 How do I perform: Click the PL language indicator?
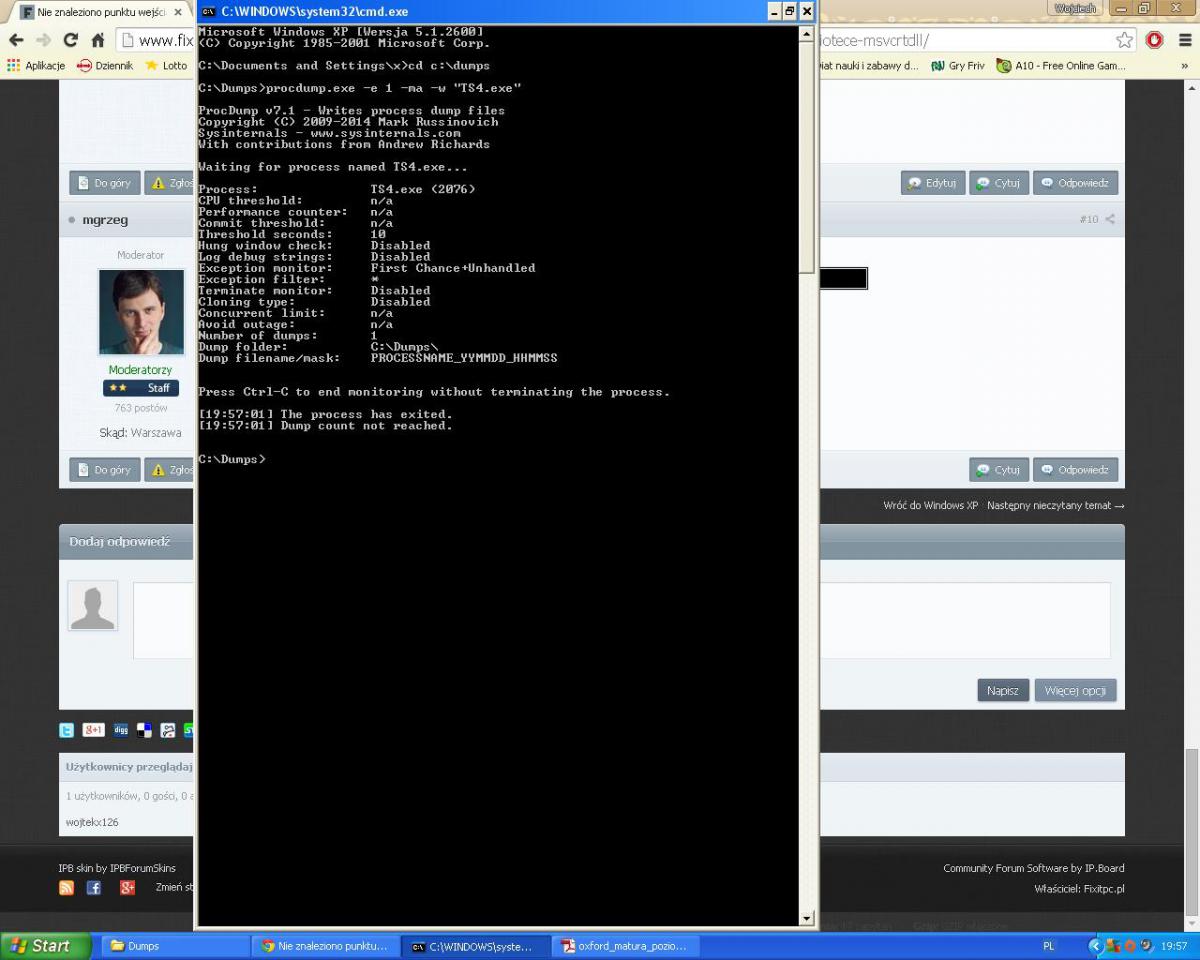1049,946
